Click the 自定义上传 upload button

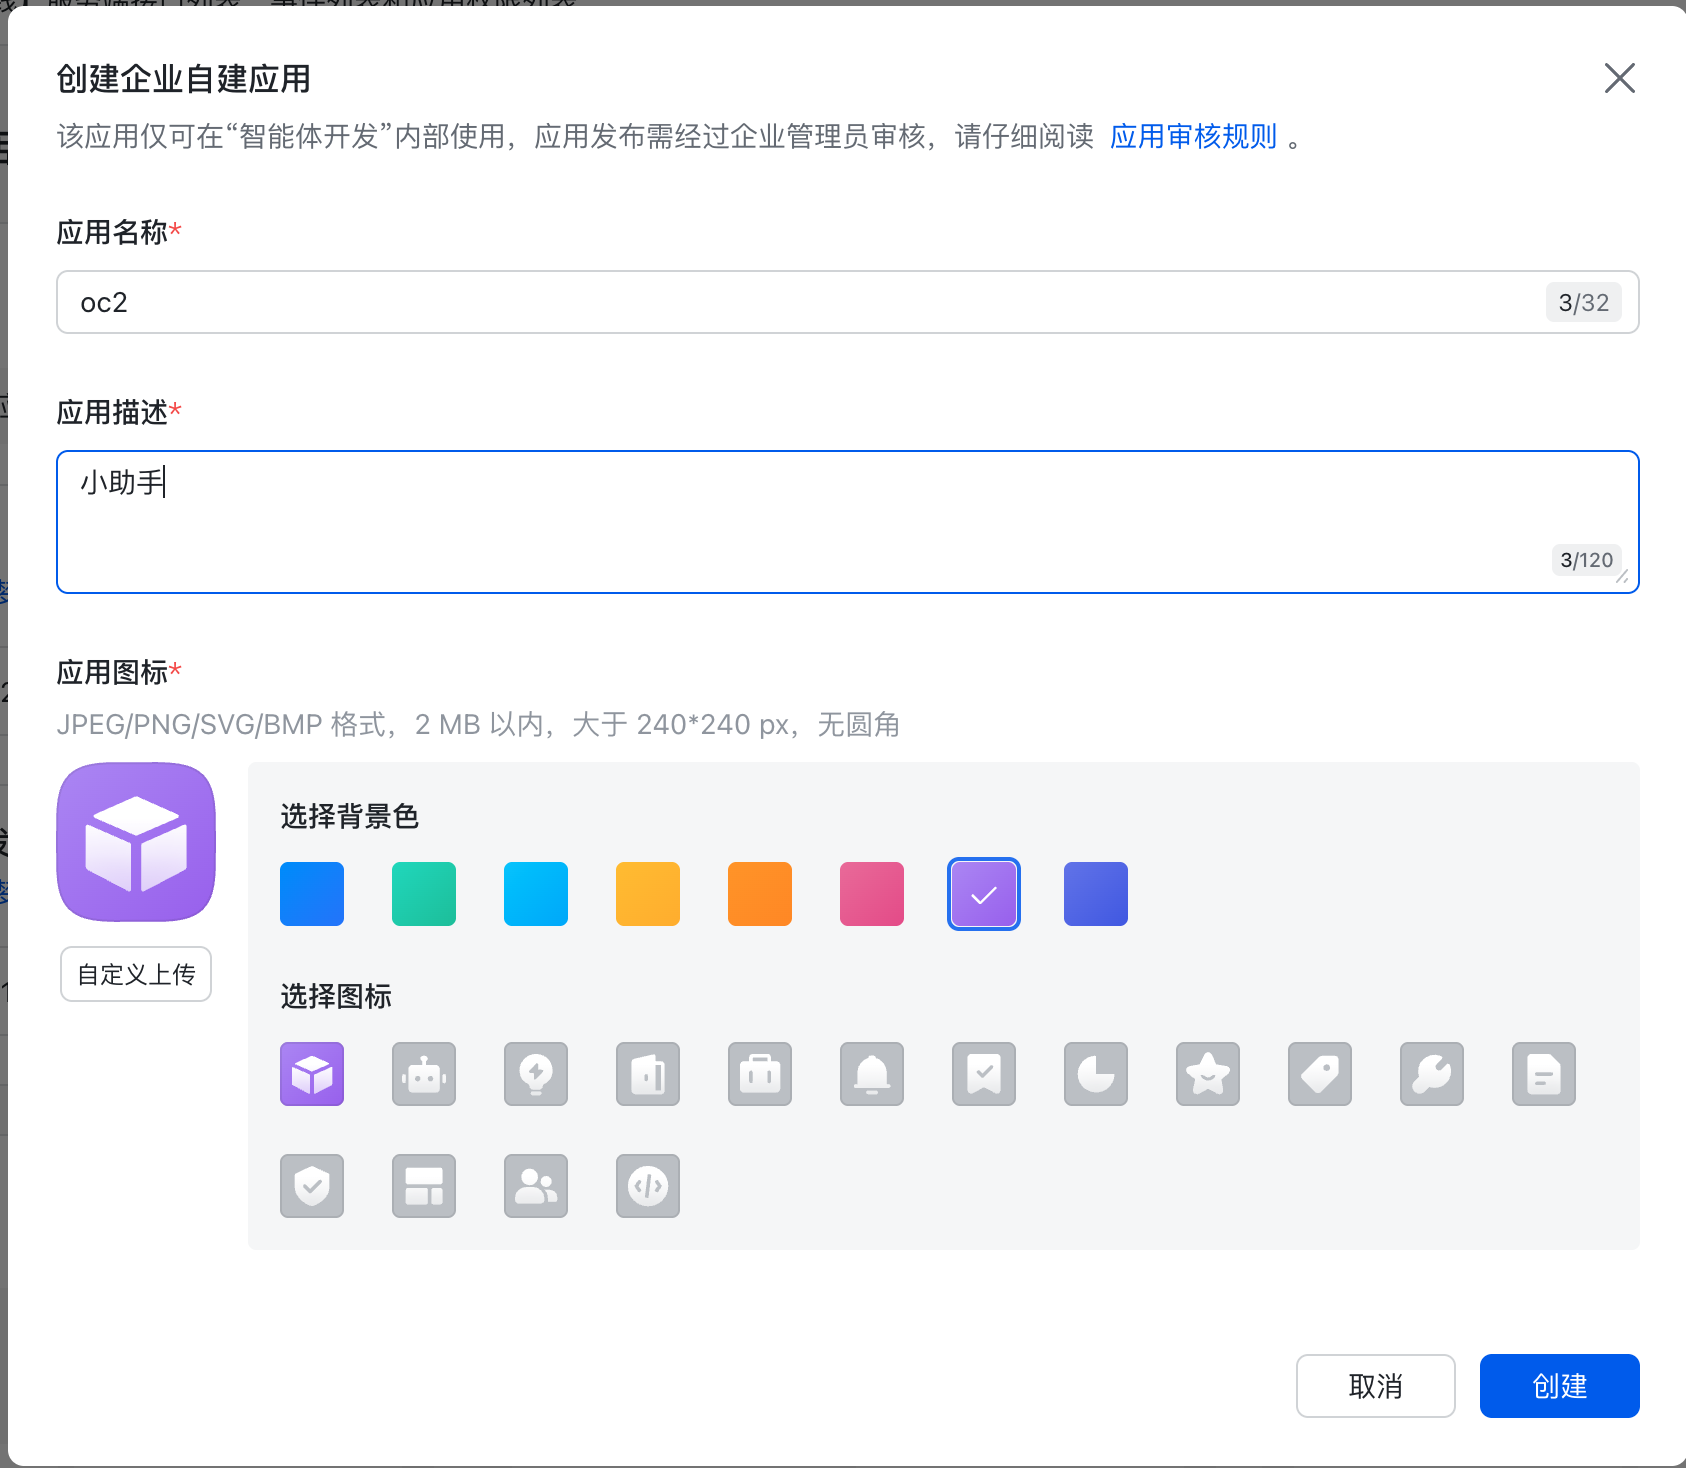136,974
